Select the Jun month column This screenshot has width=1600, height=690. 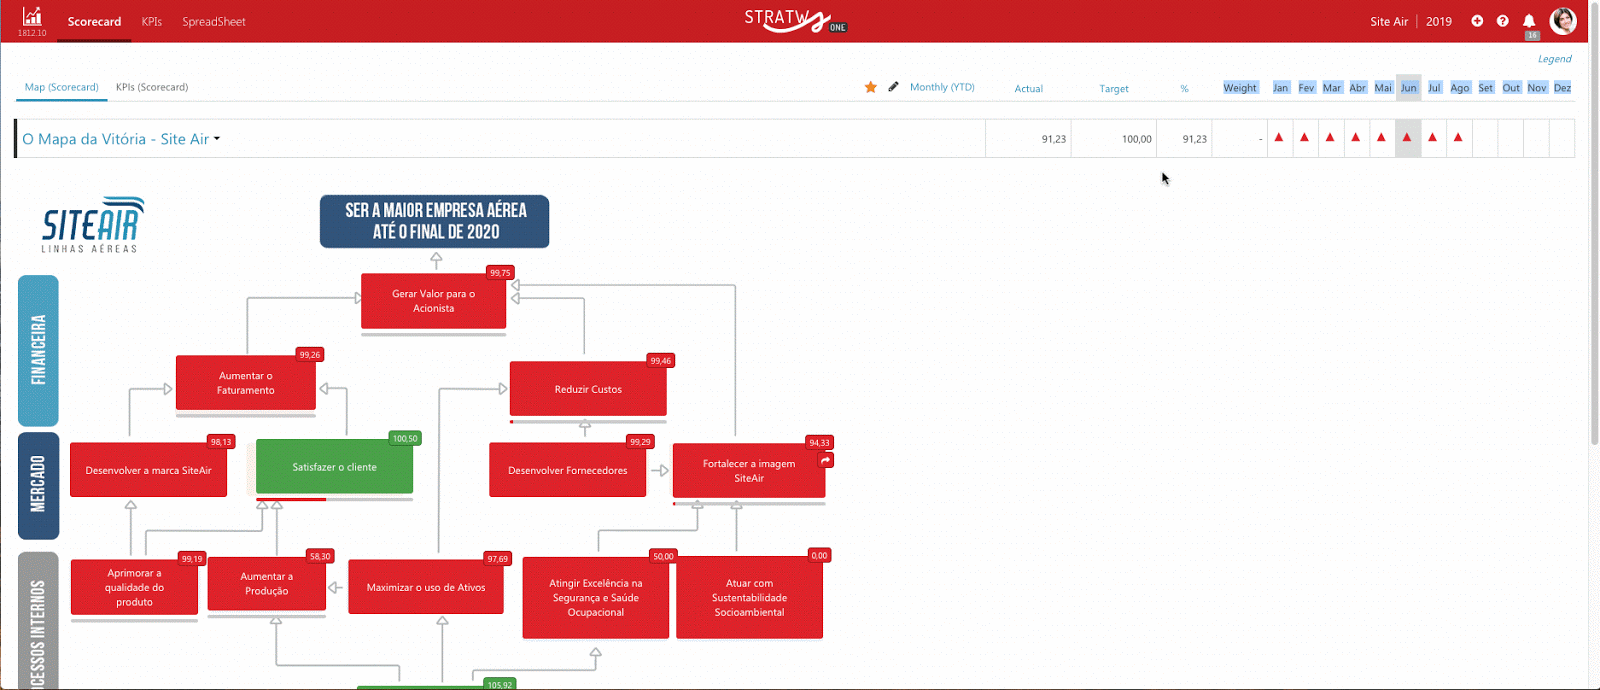click(1409, 88)
